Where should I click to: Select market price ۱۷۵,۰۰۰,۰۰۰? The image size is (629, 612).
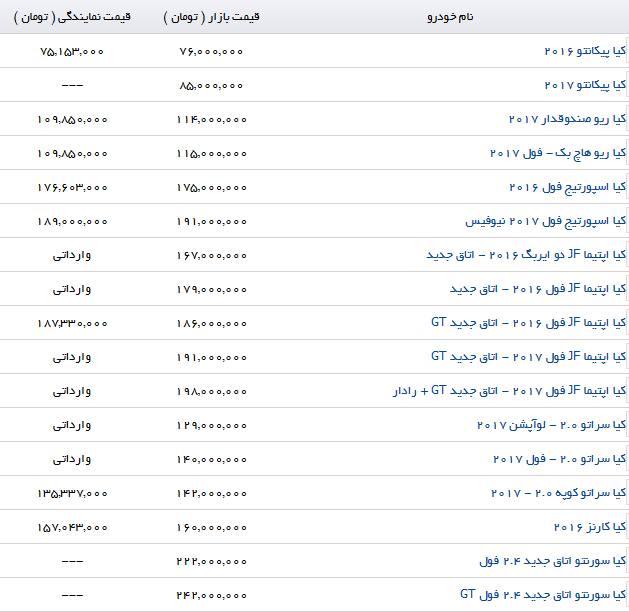point(211,188)
